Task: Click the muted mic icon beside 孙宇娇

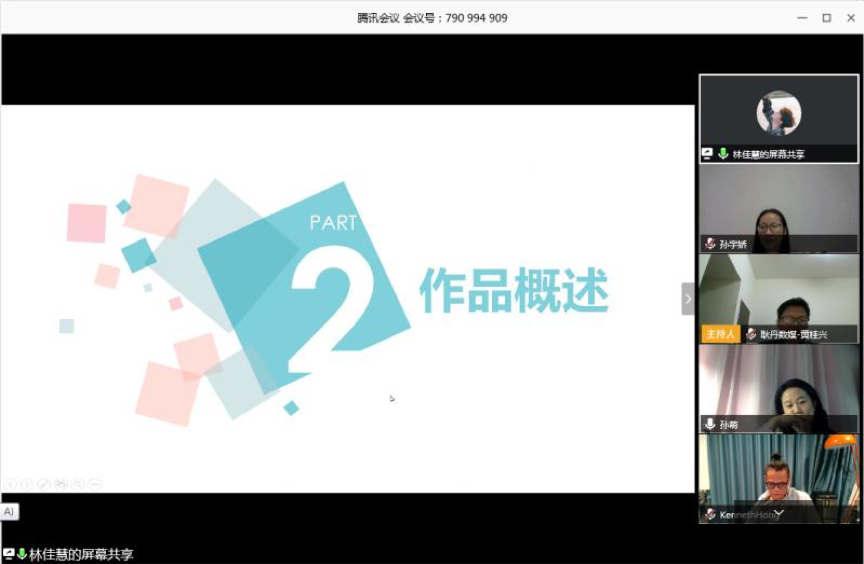Action: coord(710,244)
